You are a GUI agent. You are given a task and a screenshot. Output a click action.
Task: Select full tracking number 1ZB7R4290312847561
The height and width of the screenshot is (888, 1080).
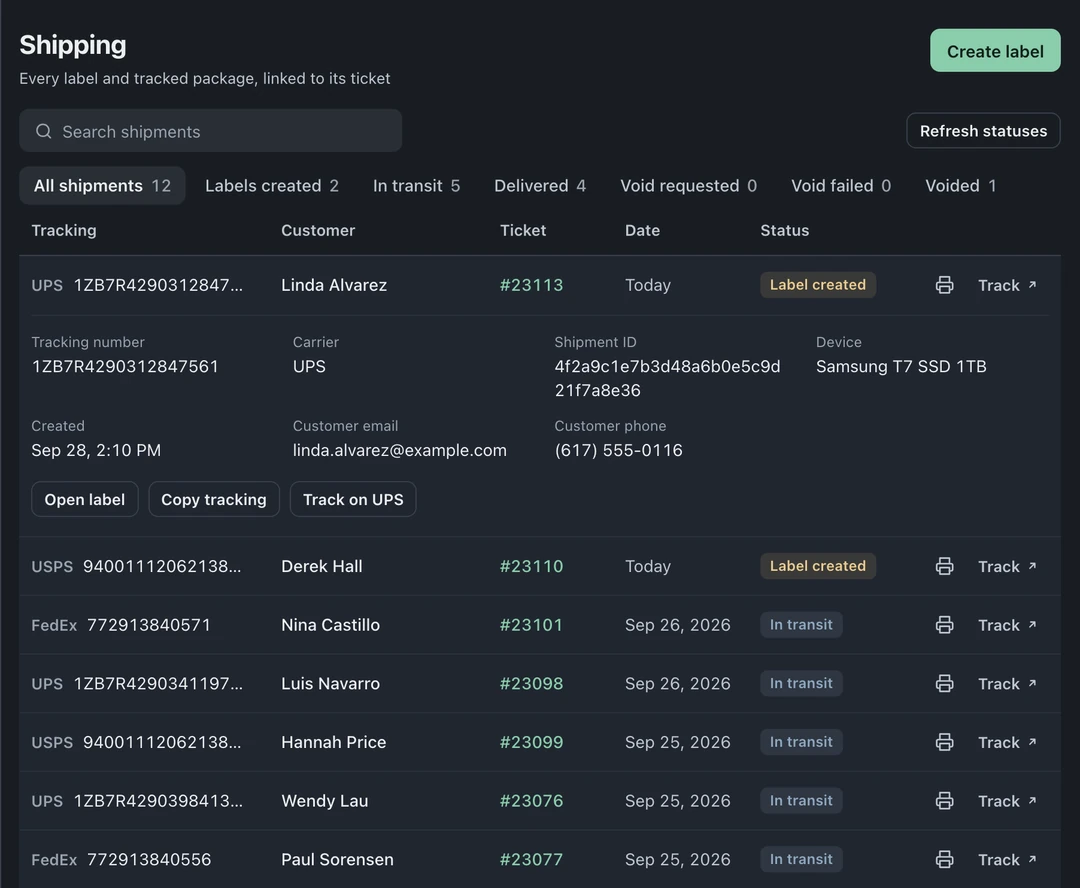click(x=125, y=366)
